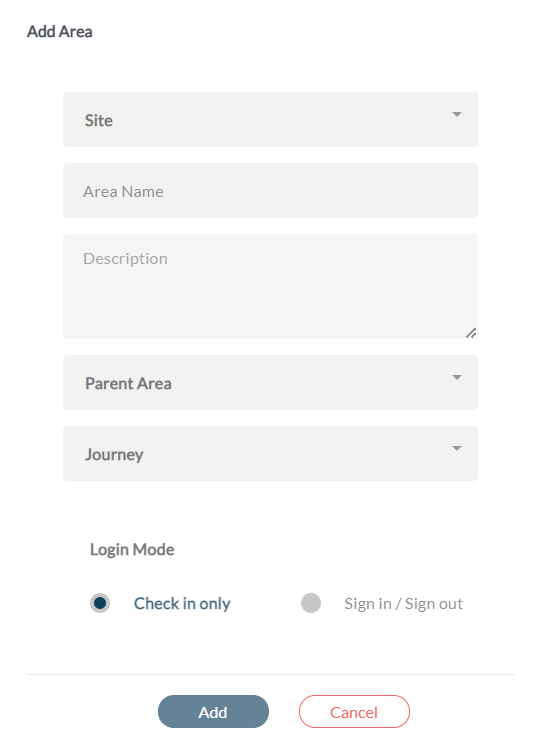Select the Check in only radio button
This screenshot has width=549, height=737.
pos(100,603)
